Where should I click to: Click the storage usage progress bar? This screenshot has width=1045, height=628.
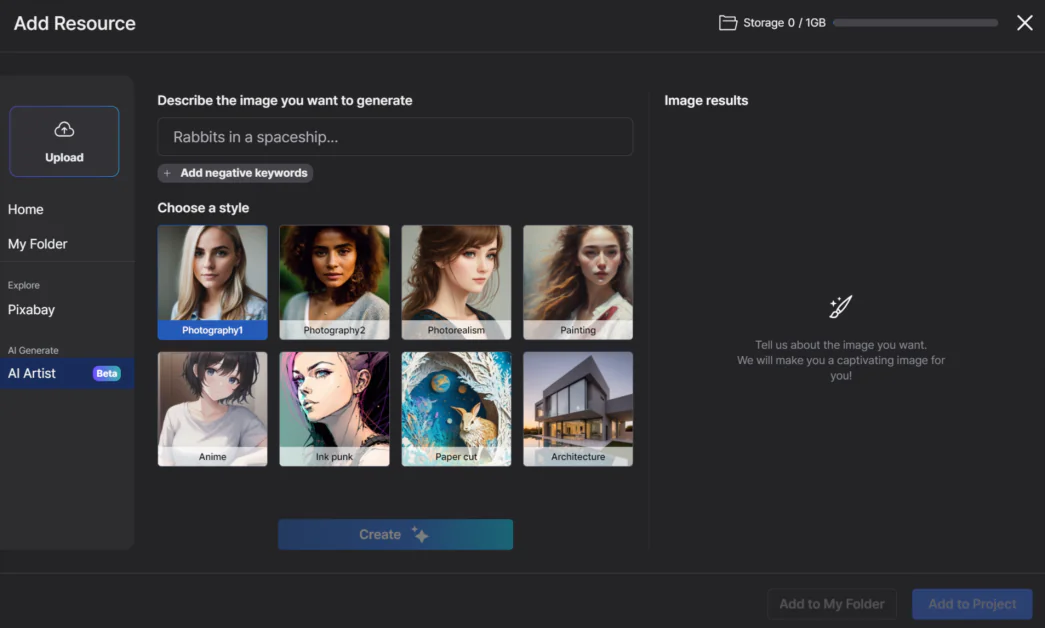coord(915,23)
